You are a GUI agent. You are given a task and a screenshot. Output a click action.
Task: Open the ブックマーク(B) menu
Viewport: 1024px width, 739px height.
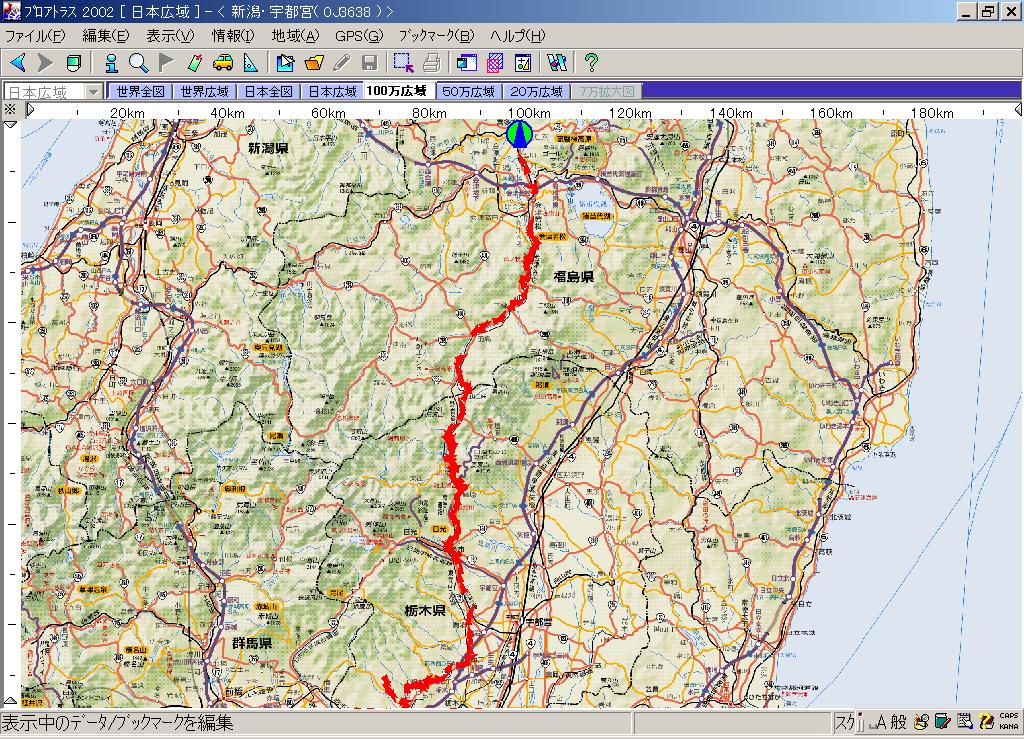(x=437, y=36)
